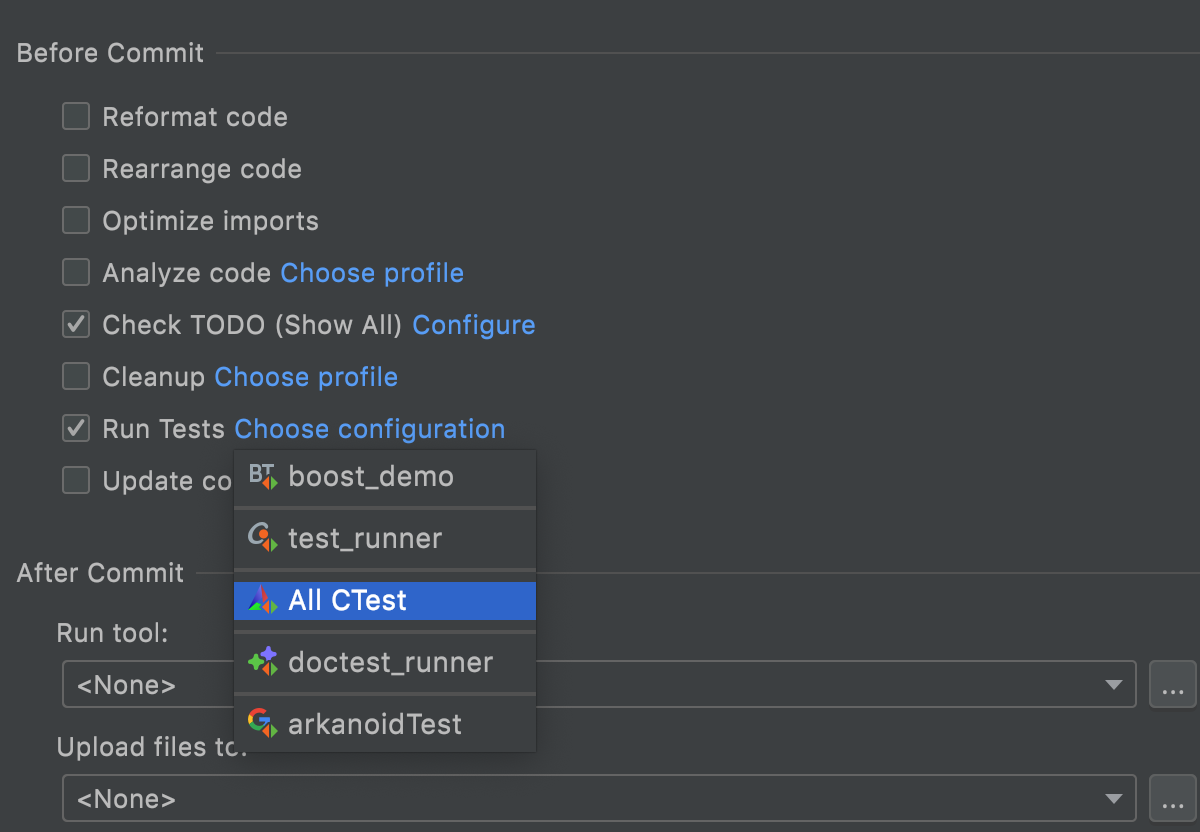Open the Run tool dropdown arrow
Viewport: 1200px width, 832px height.
pos(1113,685)
